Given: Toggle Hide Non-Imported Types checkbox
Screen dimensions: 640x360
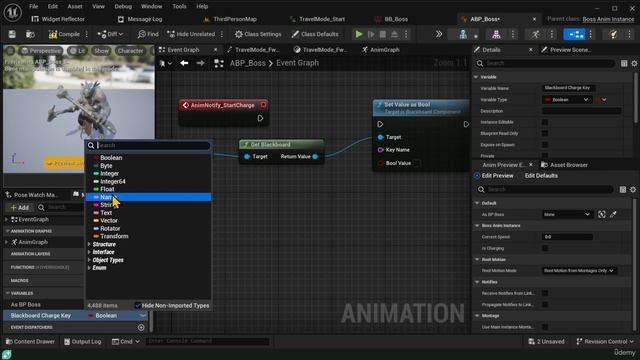Looking at the screenshot, I should tap(138, 305).
